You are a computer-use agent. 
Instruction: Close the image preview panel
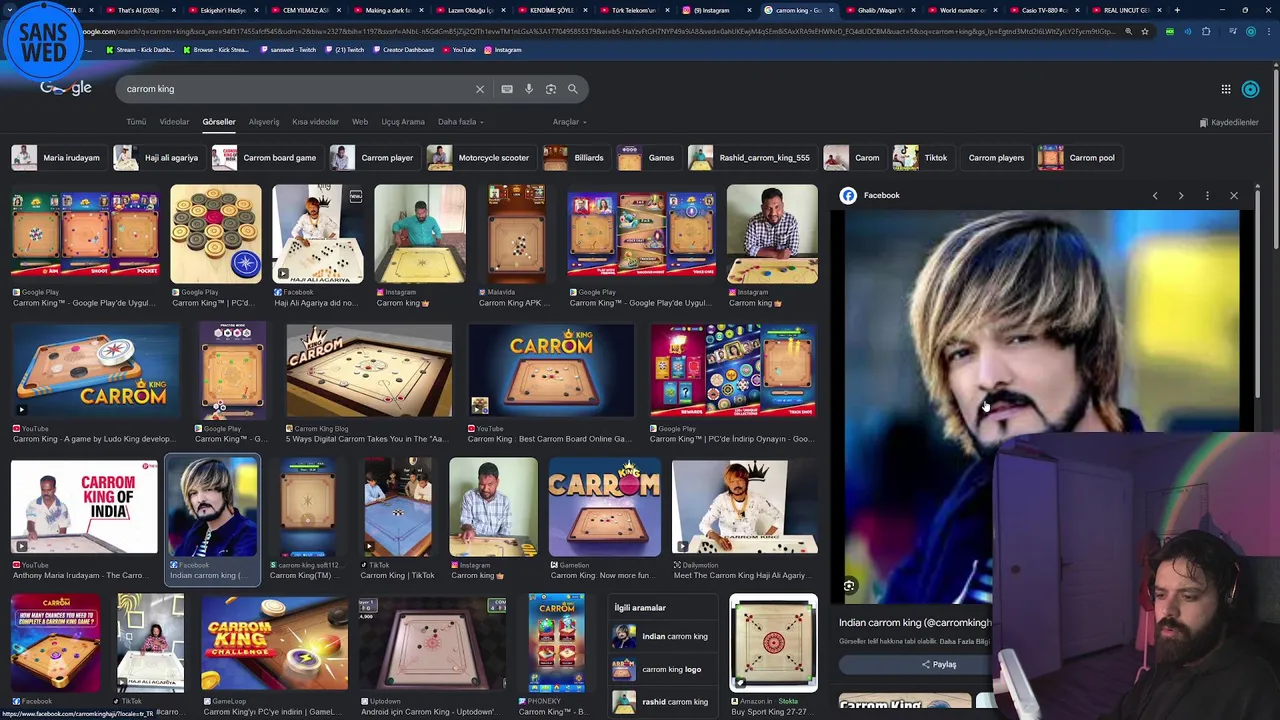point(1234,196)
